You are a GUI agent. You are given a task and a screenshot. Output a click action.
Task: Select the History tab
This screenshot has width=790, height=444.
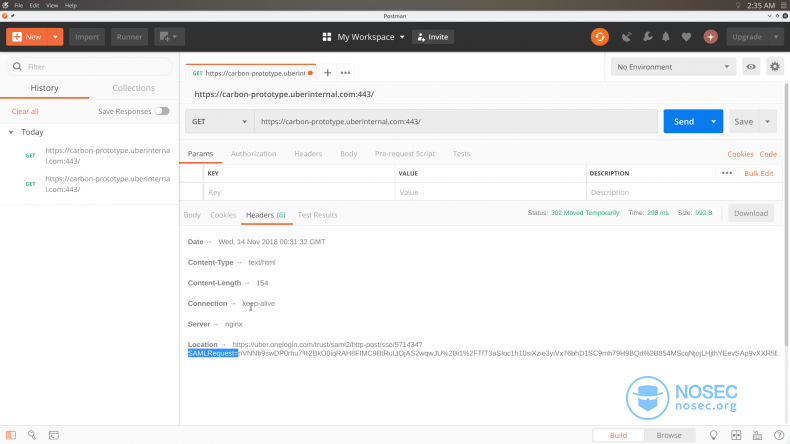[x=44, y=88]
